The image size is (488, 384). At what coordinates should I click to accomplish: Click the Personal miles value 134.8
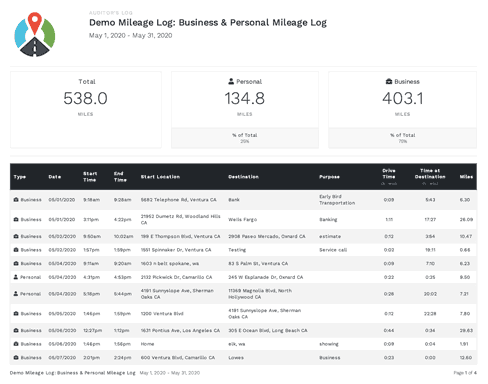pos(245,98)
